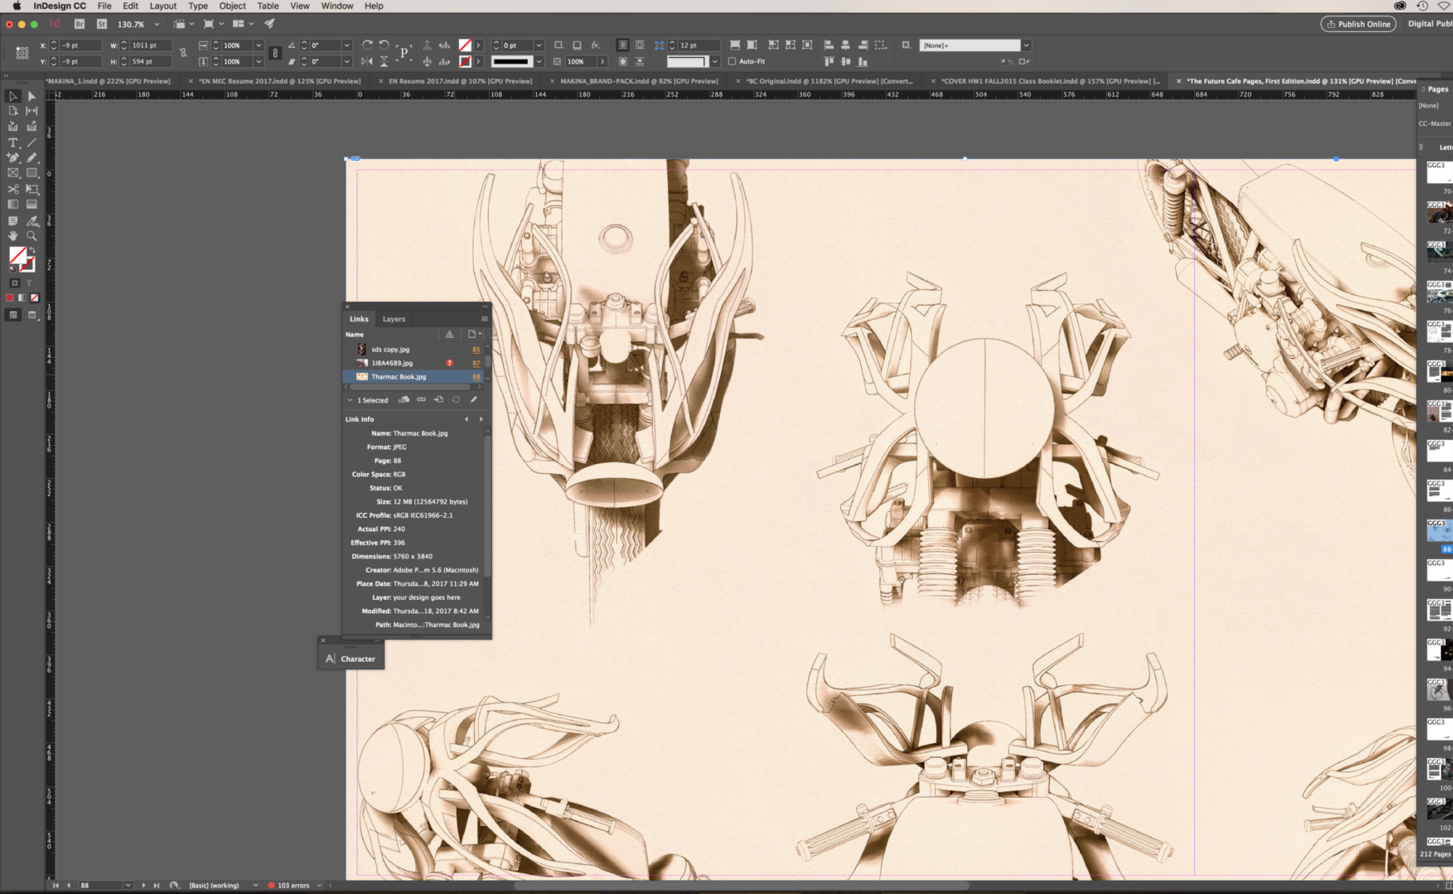The height and width of the screenshot is (894, 1453).
Task: Switch to the Layers panel tab
Action: pos(394,319)
